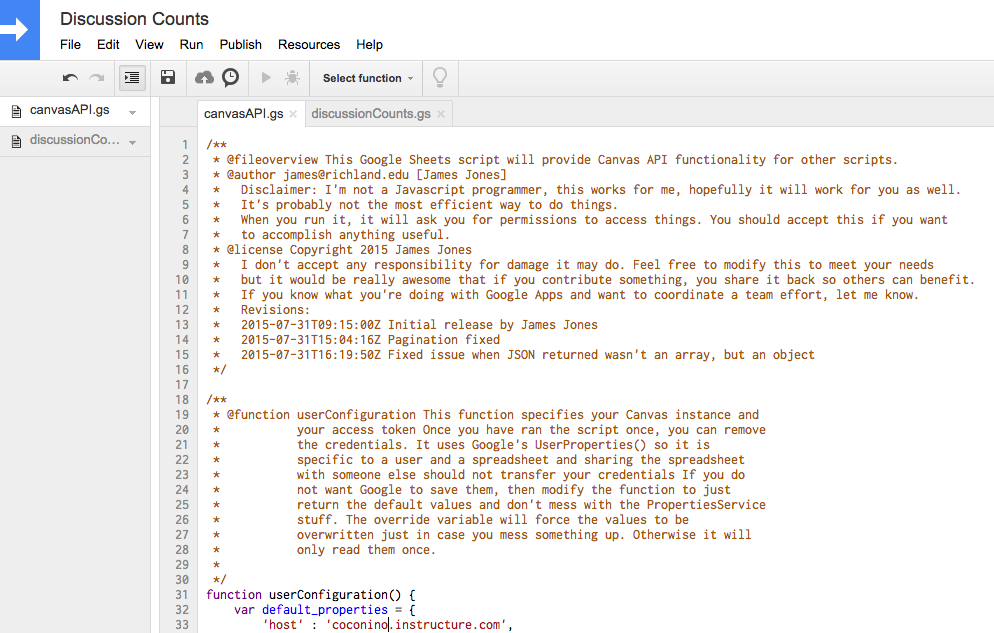Viewport: 994px width, 633px height.
Task: Click the 'Revisions:' comment on line 12
Action: point(275,310)
